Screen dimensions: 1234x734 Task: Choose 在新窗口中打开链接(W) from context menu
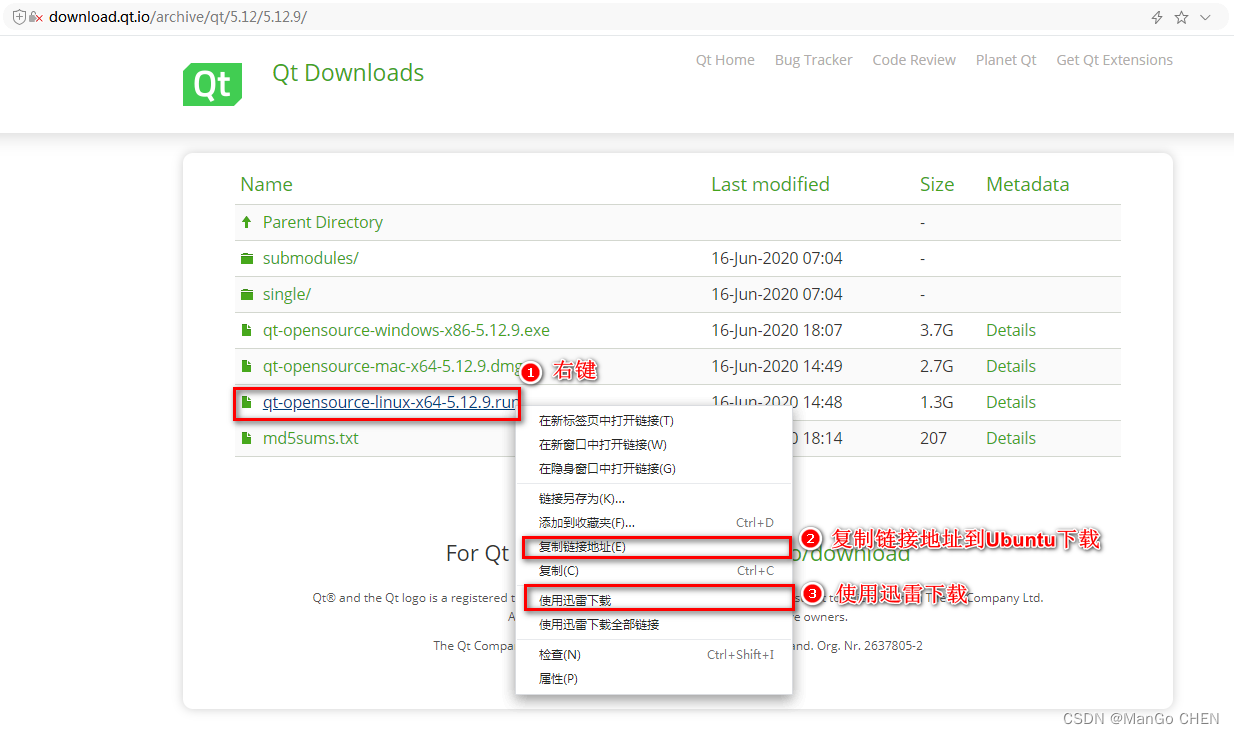pyautogui.click(x=654, y=445)
